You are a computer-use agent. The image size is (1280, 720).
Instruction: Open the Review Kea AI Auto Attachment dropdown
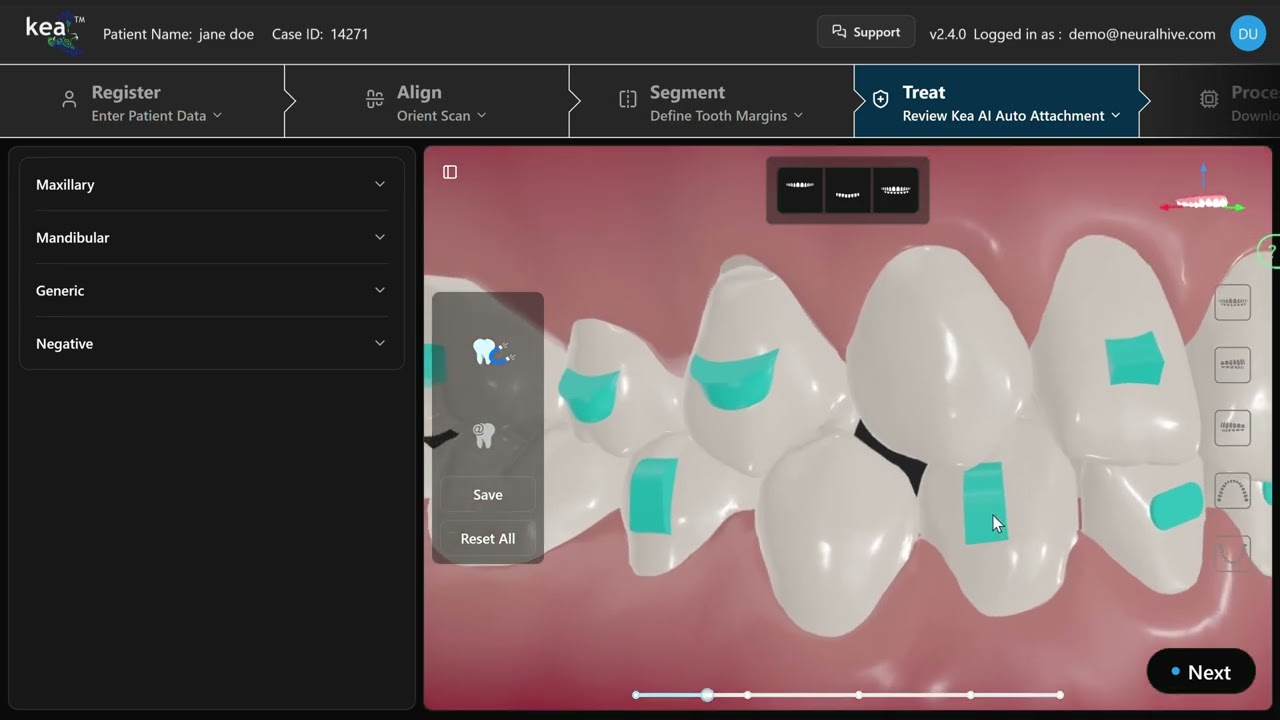pos(1012,116)
